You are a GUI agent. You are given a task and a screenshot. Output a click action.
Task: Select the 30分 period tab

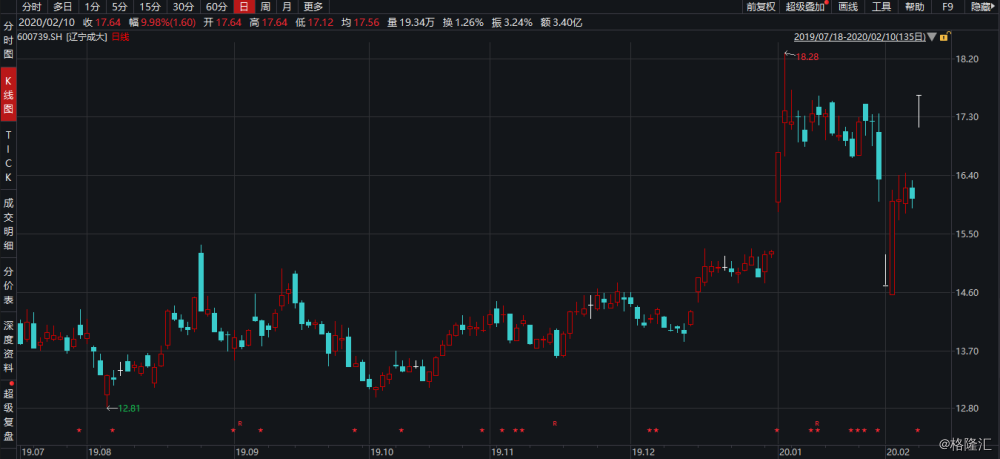[183, 7]
